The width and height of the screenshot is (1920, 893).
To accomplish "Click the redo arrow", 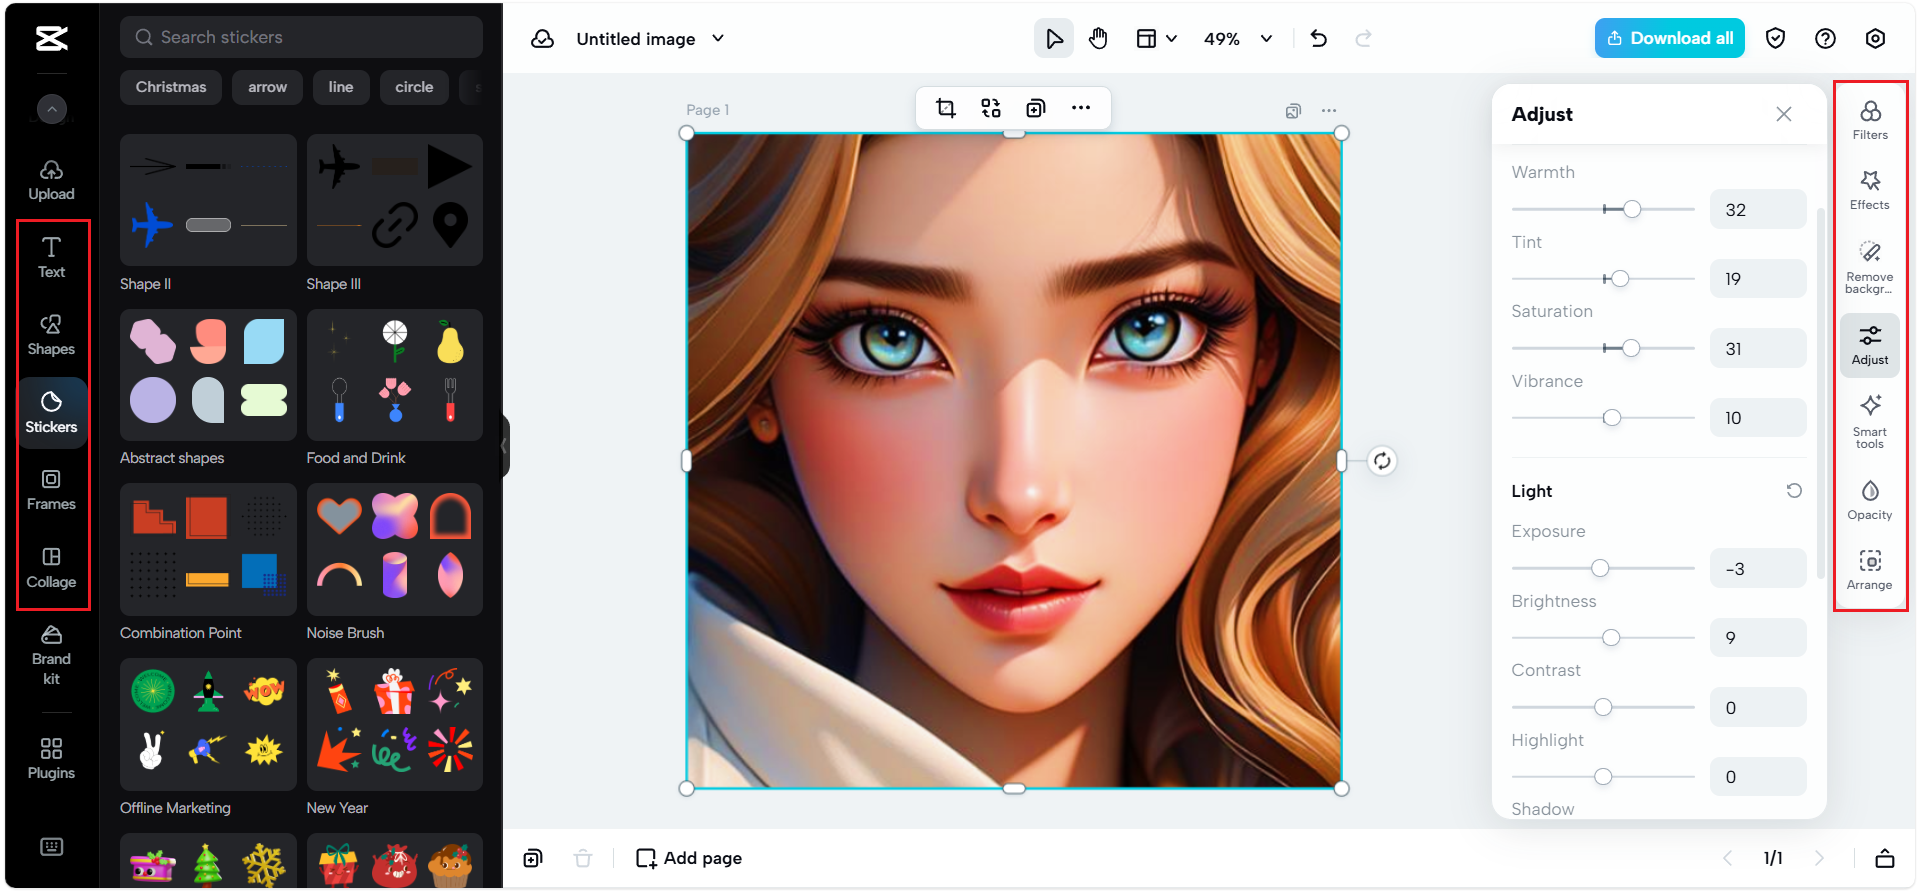I will [x=1363, y=38].
